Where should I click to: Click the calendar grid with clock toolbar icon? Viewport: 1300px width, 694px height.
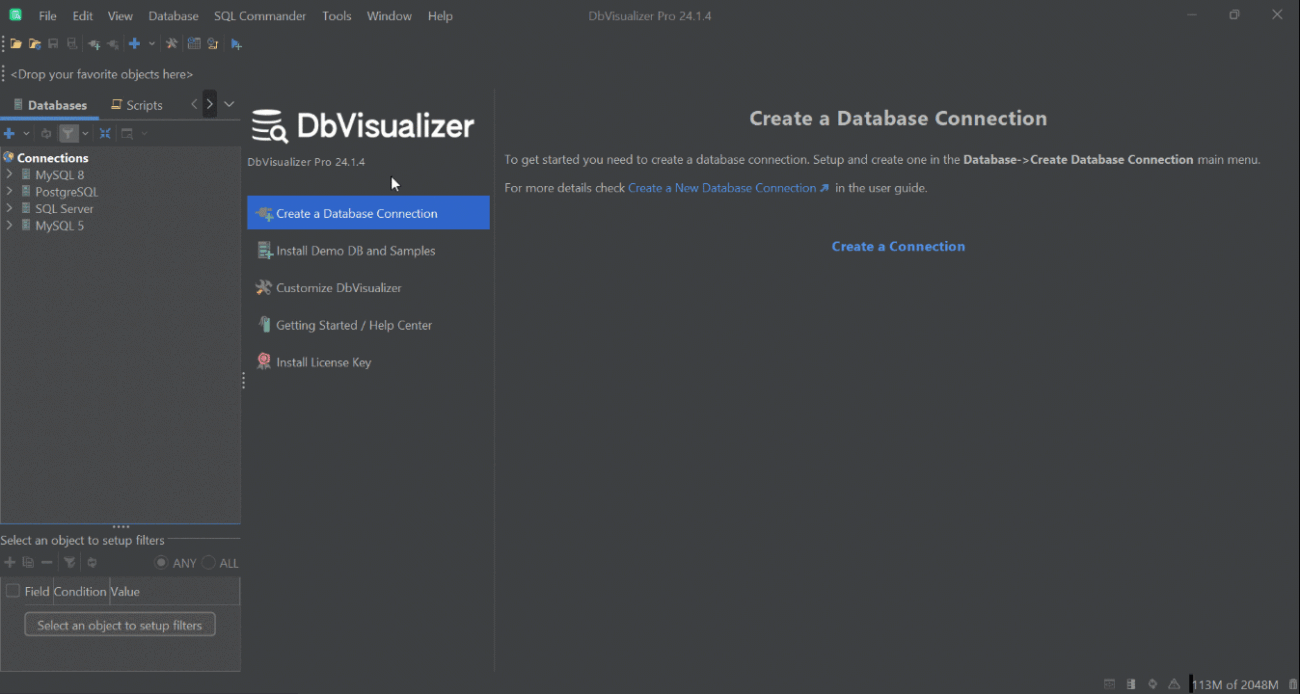click(194, 44)
